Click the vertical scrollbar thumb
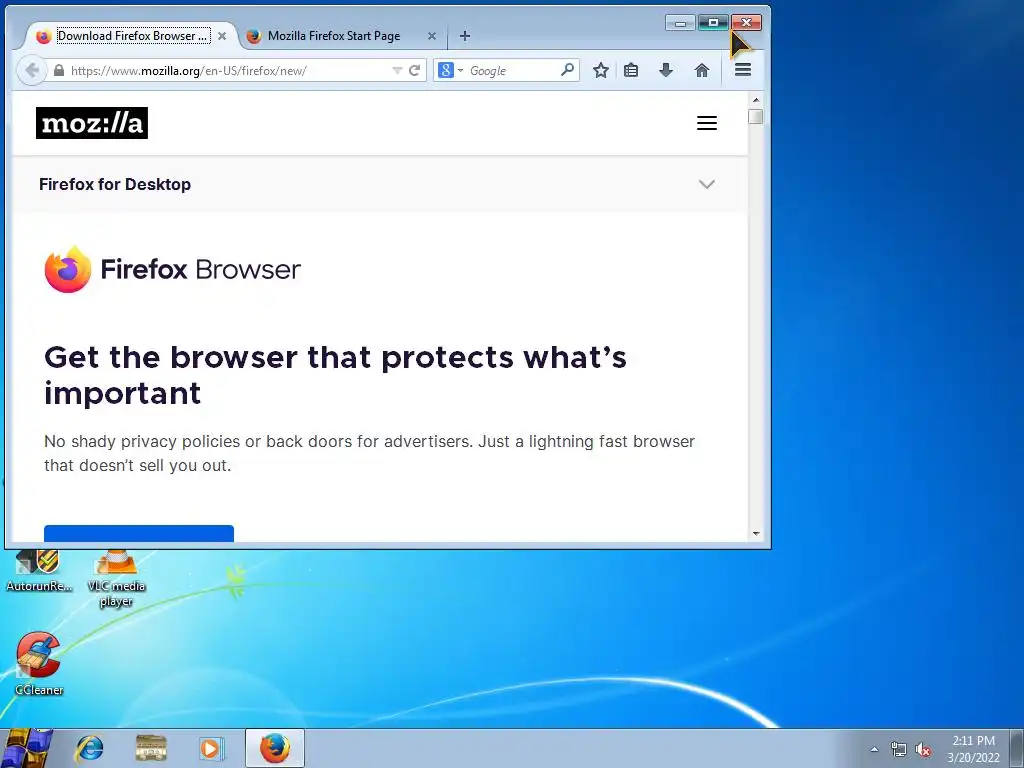The image size is (1024, 768). [x=756, y=117]
